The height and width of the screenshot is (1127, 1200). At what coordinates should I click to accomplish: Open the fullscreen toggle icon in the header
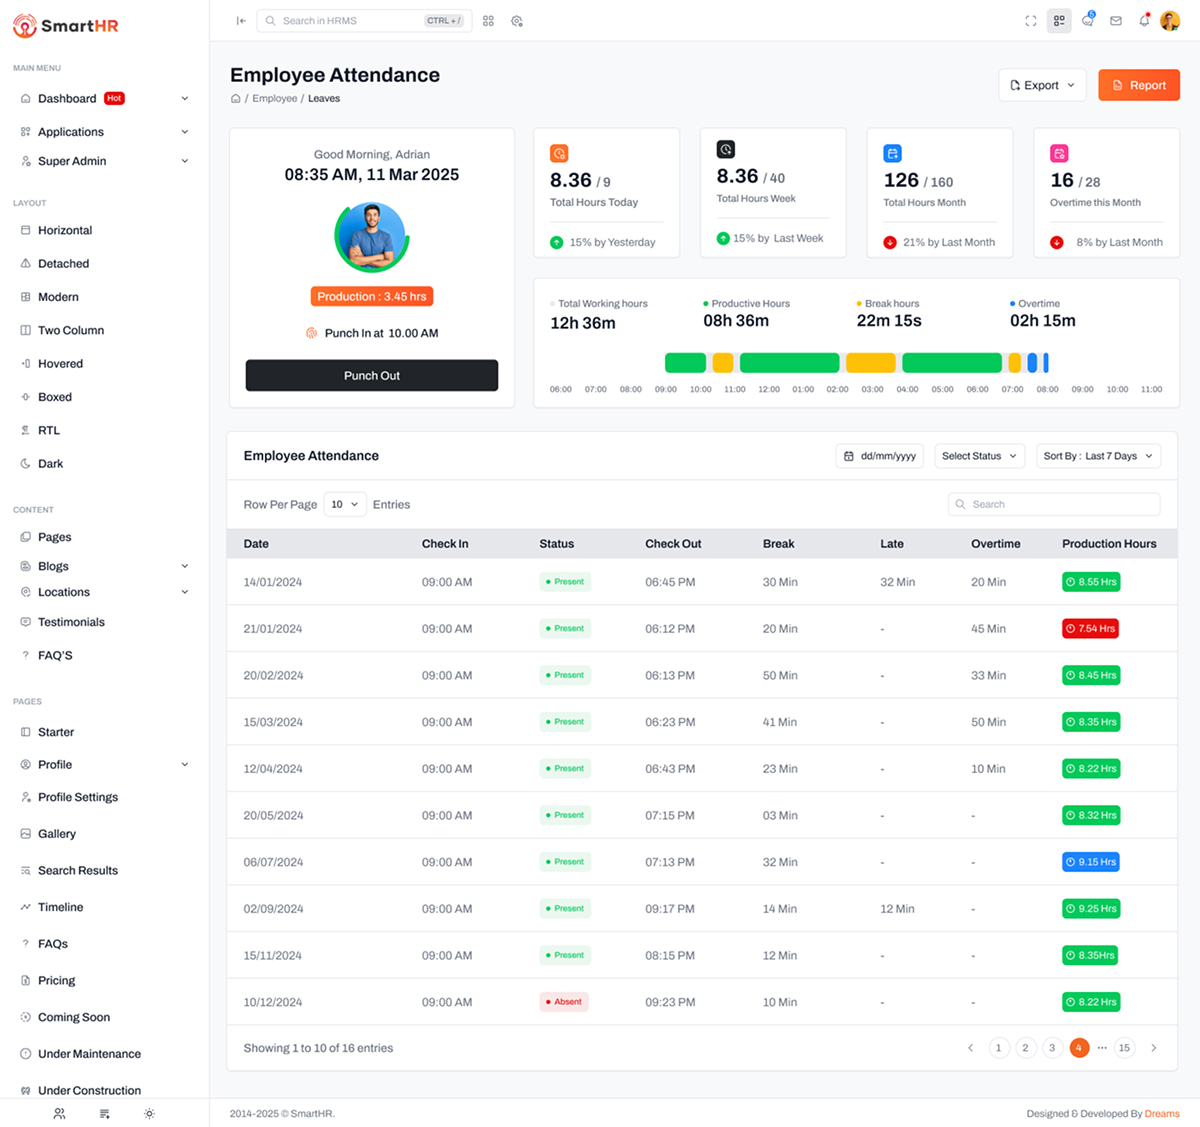(x=1030, y=20)
